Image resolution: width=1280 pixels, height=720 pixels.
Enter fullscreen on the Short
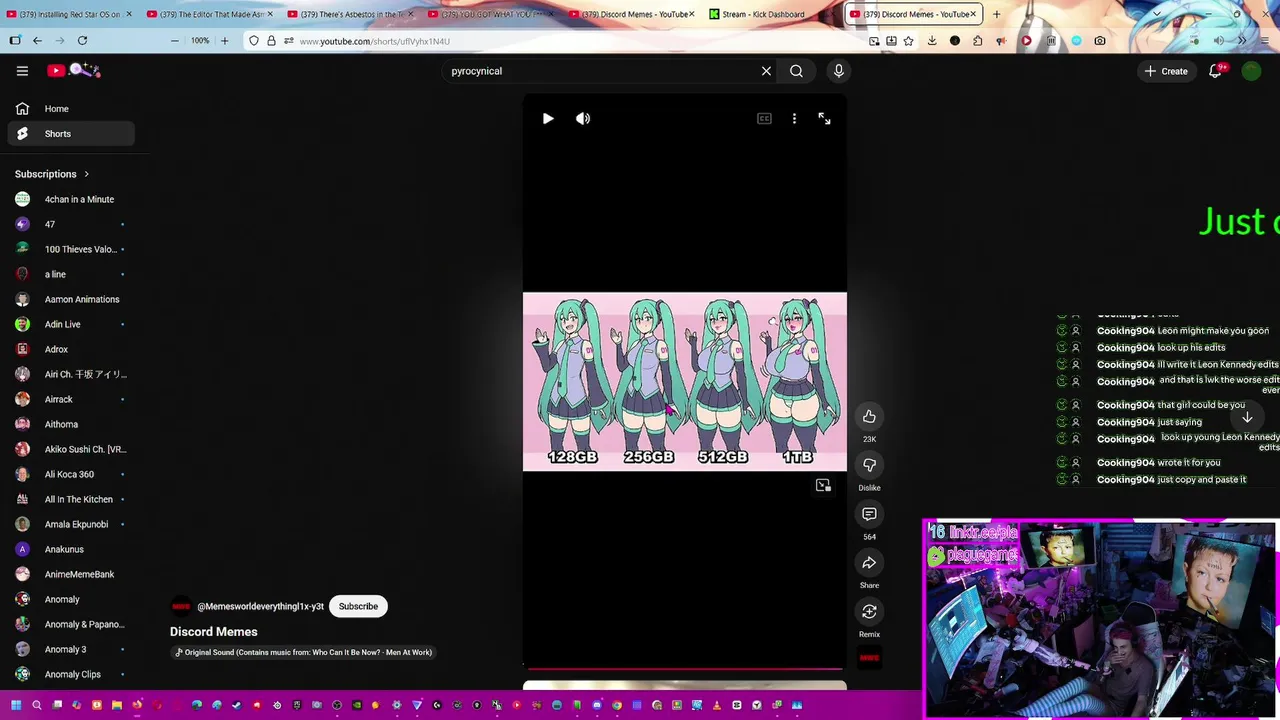[x=824, y=118]
